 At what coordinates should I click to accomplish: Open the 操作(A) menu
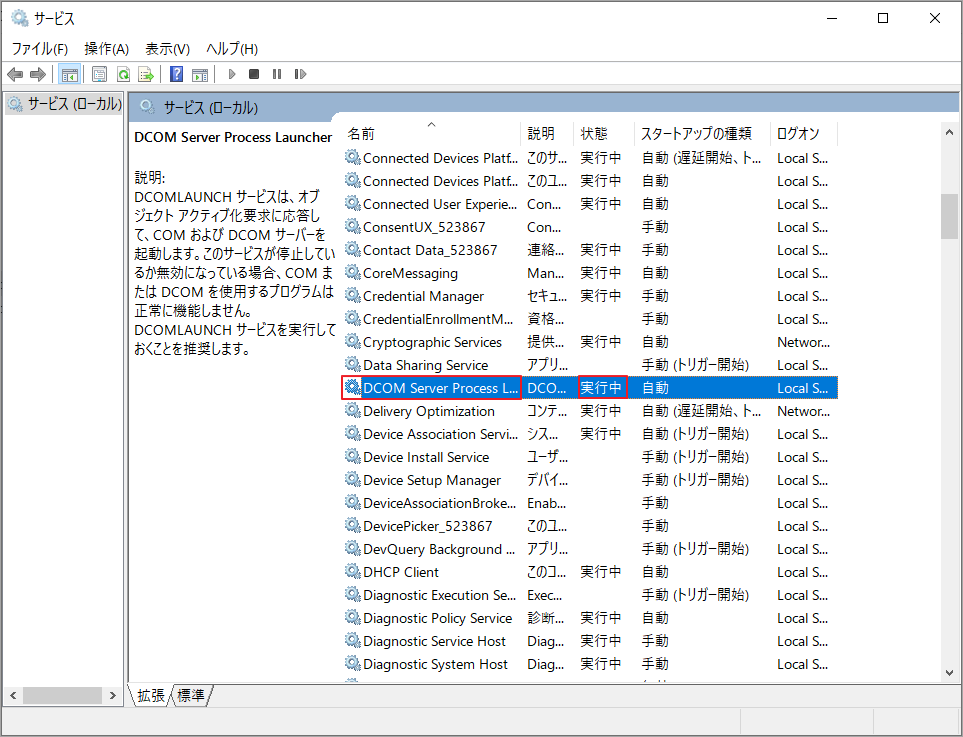coord(106,48)
